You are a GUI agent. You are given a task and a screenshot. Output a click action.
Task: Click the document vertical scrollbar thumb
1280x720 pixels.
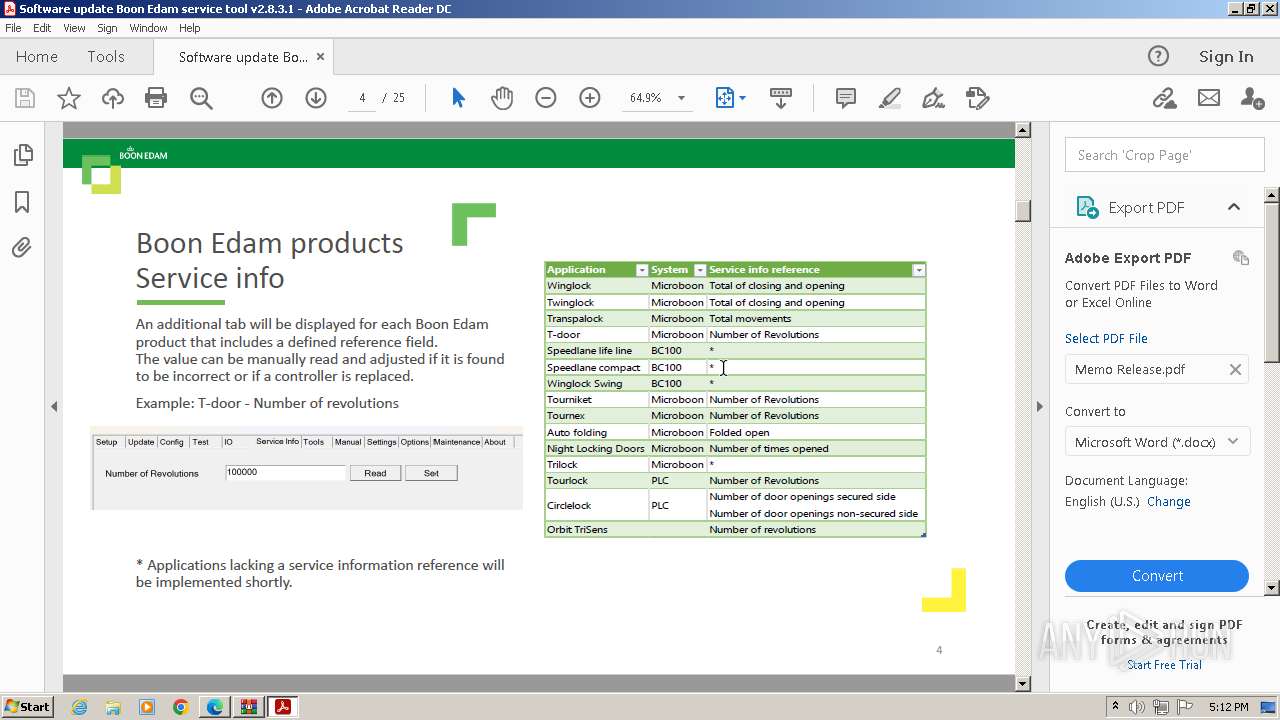coord(1022,211)
